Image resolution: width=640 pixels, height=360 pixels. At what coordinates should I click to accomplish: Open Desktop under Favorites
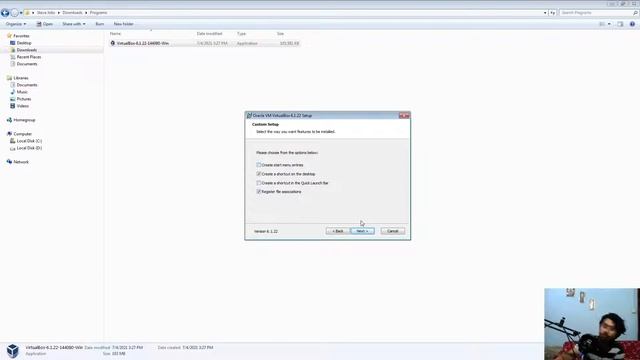pos(24,43)
